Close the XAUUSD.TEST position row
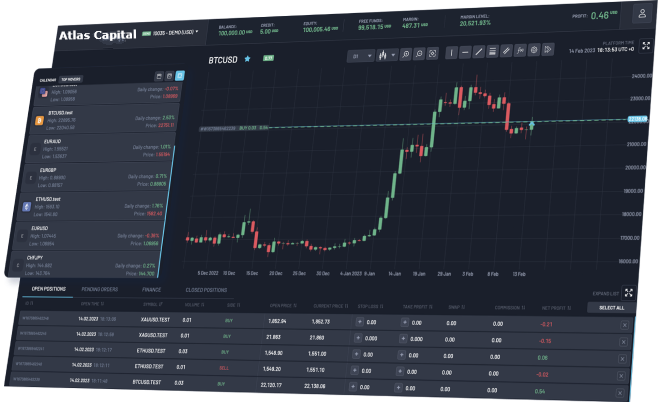Image resolution: width=659 pixels, height=402 pixels. click(623, 324)
